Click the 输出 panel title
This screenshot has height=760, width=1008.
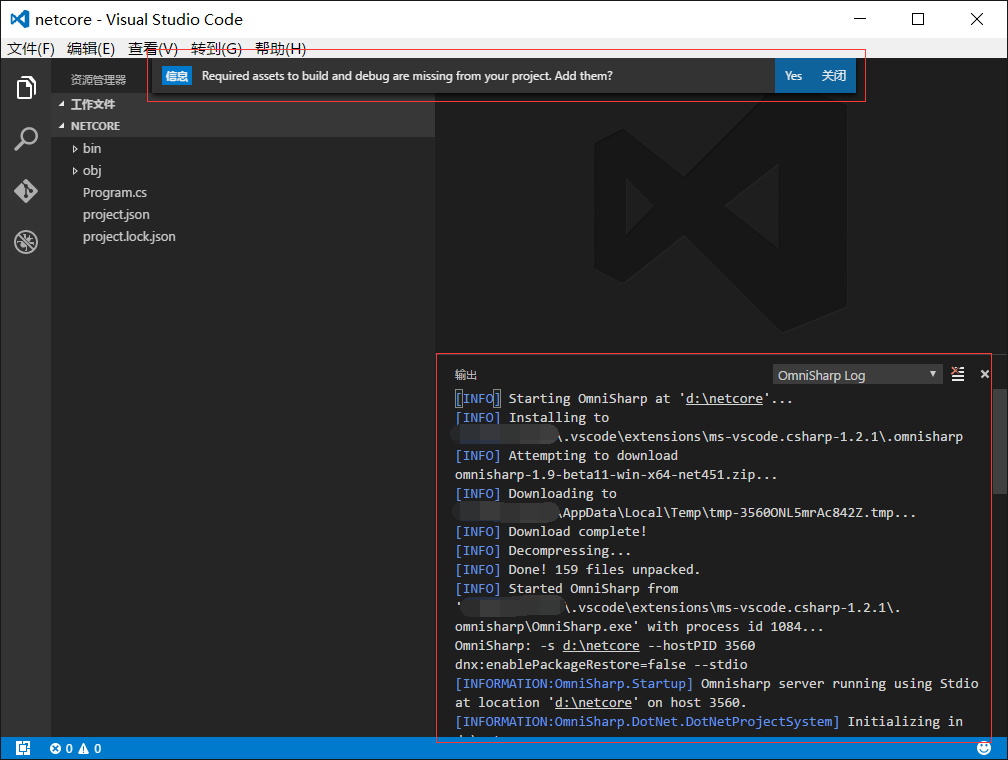[466, 375]
